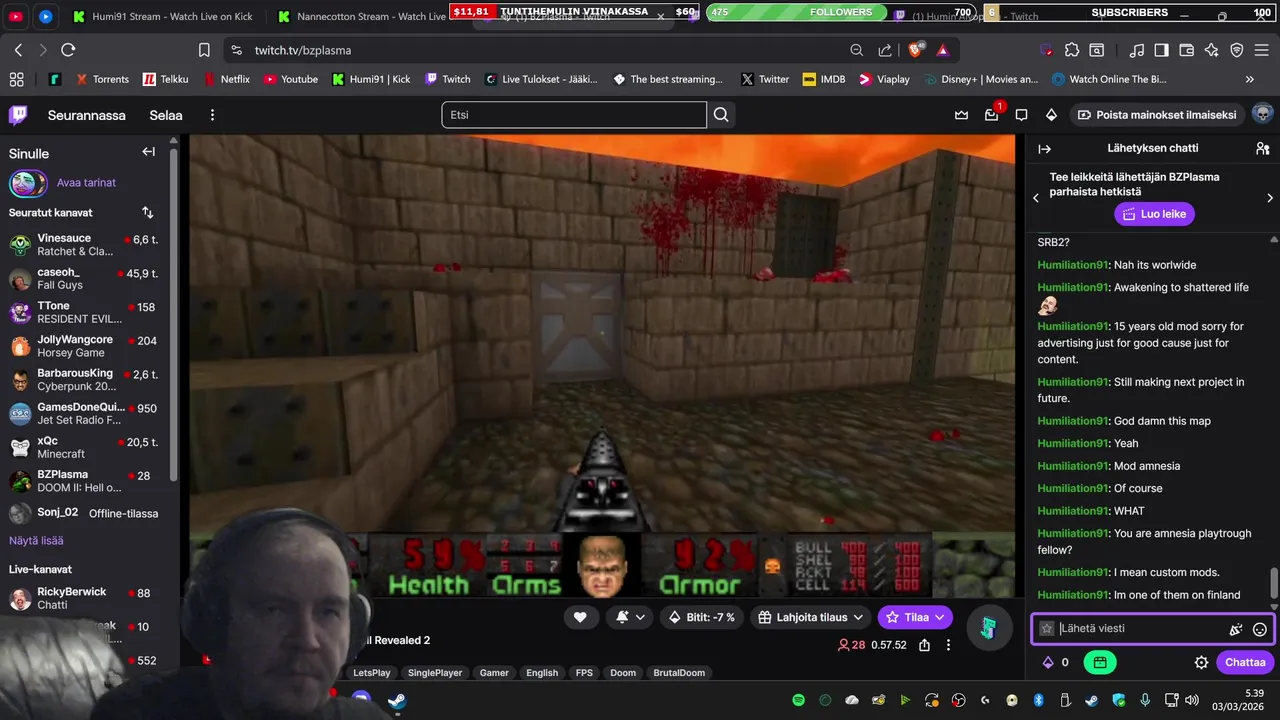Viewport: 1280px width, 720px height.
Task: Reload the page
Action: coord(68,50)
